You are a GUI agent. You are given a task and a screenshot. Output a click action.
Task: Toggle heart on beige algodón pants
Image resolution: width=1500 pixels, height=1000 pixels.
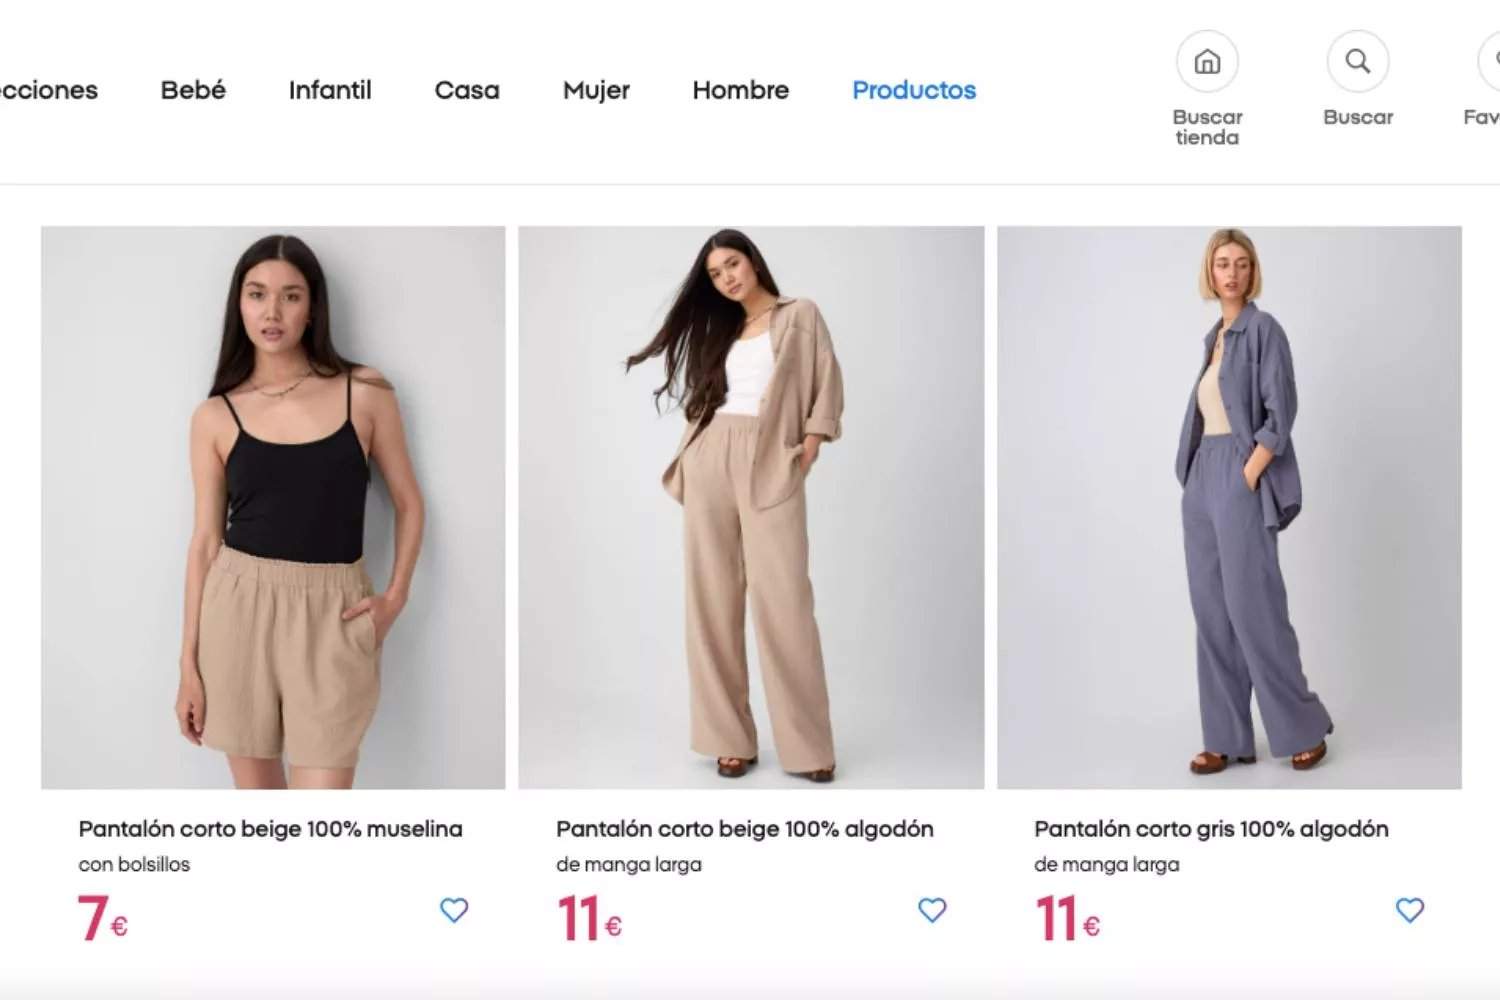click(932, 910)
